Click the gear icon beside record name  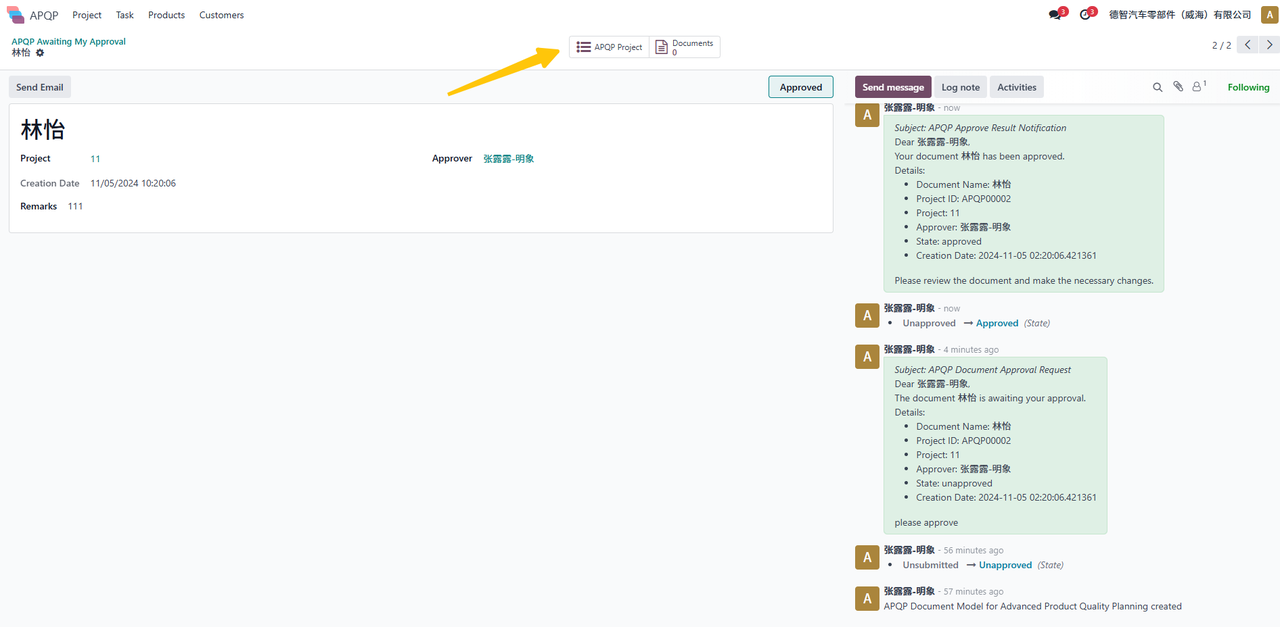(40, 53)
